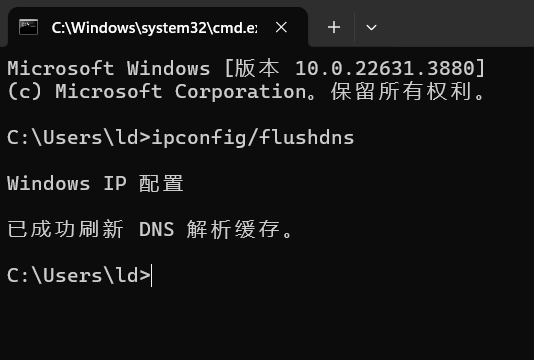Select the C:\Windows\system32\cmd.exe tab
Screen dimensions: 534x360
[x=158, y=27]
